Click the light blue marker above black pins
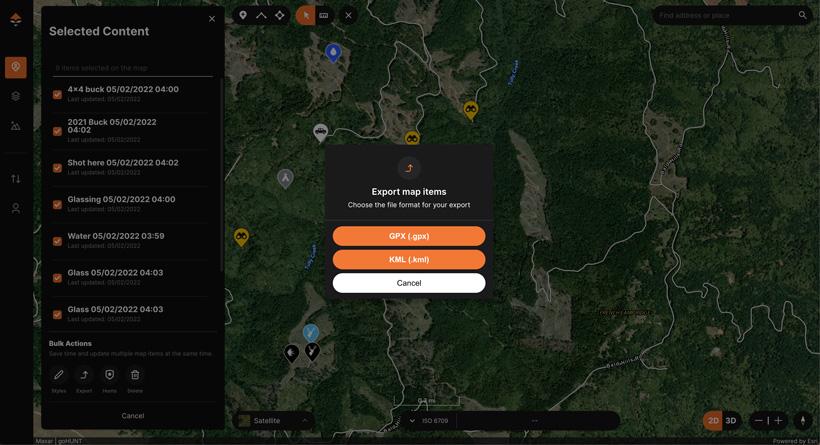820x445 pixels. coord(311,333)
